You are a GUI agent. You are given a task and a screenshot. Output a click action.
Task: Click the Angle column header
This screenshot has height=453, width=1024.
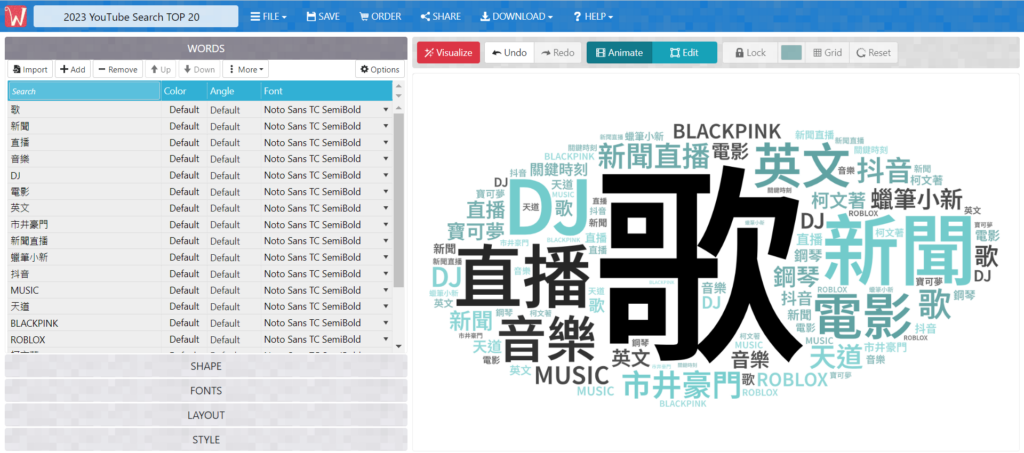point(234,91)
